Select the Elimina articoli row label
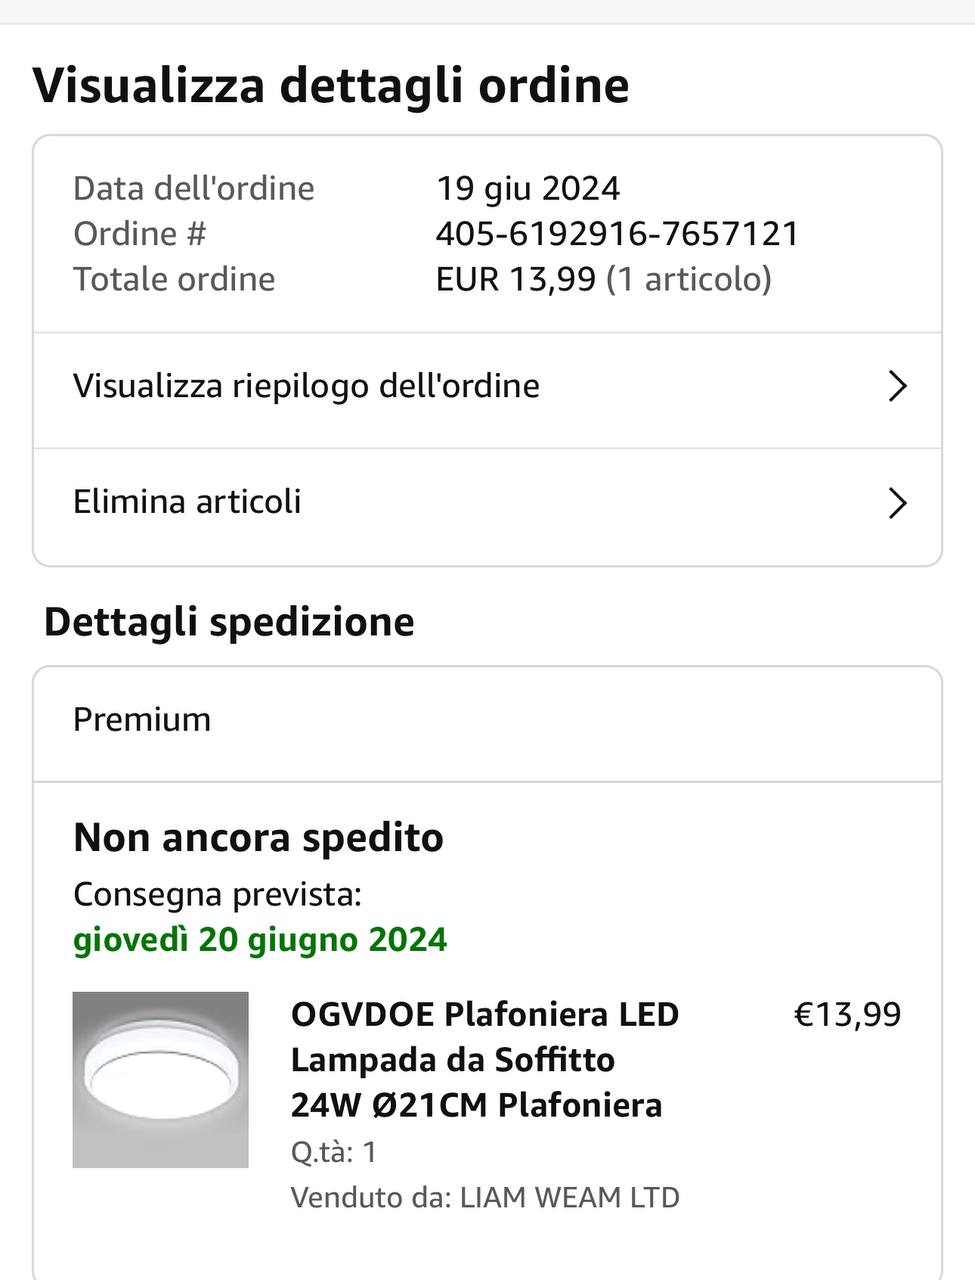This screenshot has width=975, height=1280. 187,501
